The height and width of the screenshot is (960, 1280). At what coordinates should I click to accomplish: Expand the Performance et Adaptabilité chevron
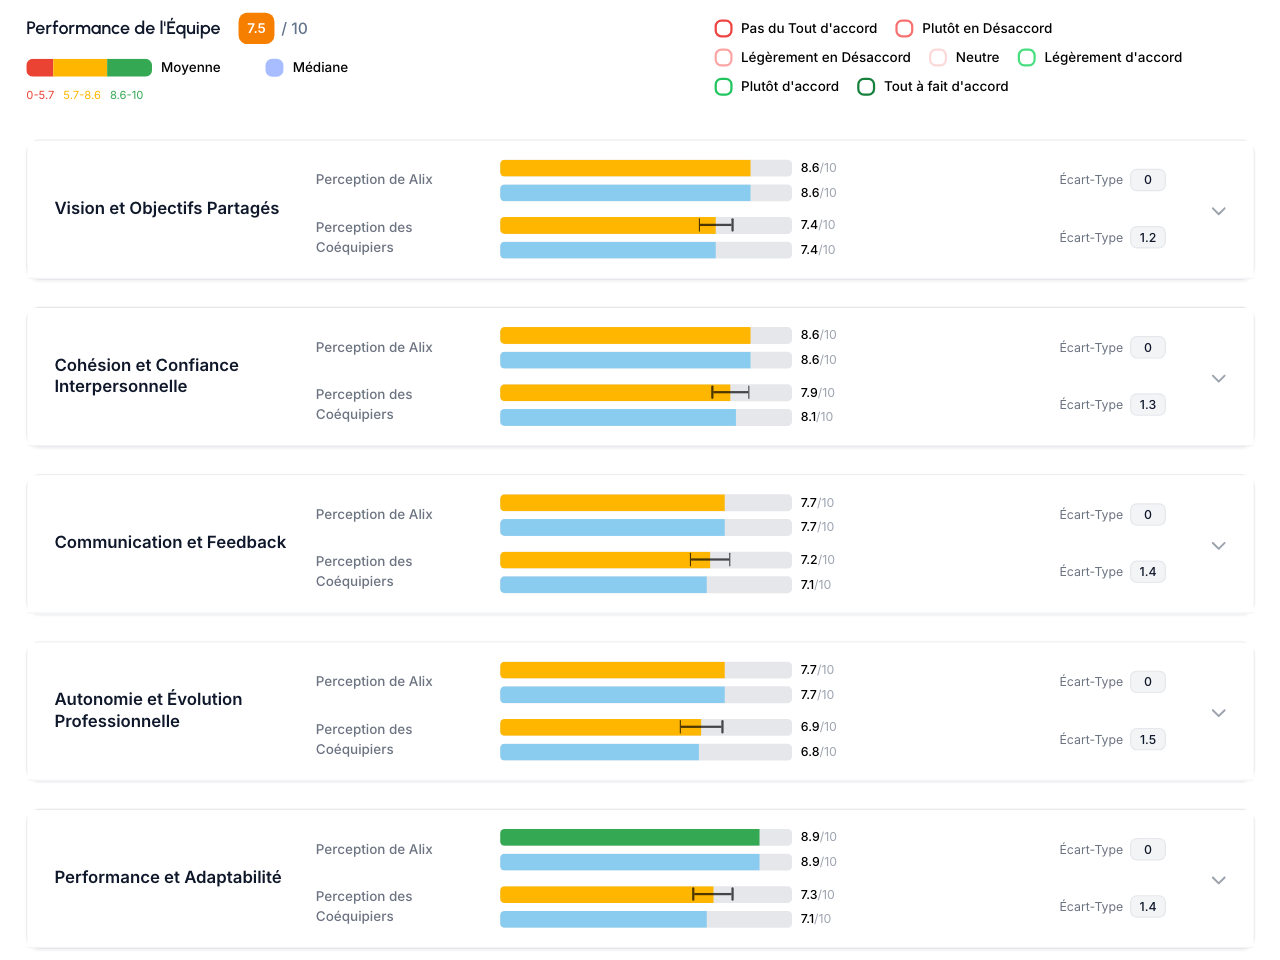[x=1218, y=880]
